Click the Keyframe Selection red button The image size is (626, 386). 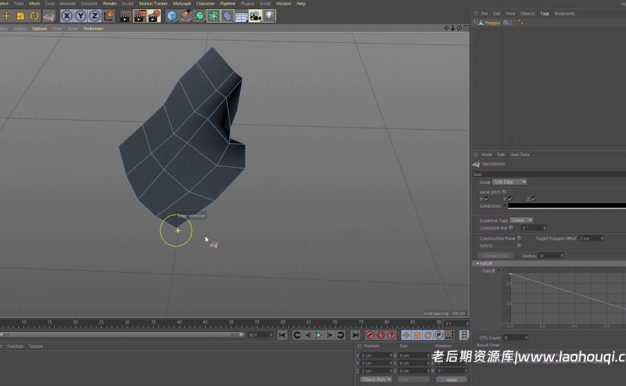(x=392, y=335)
